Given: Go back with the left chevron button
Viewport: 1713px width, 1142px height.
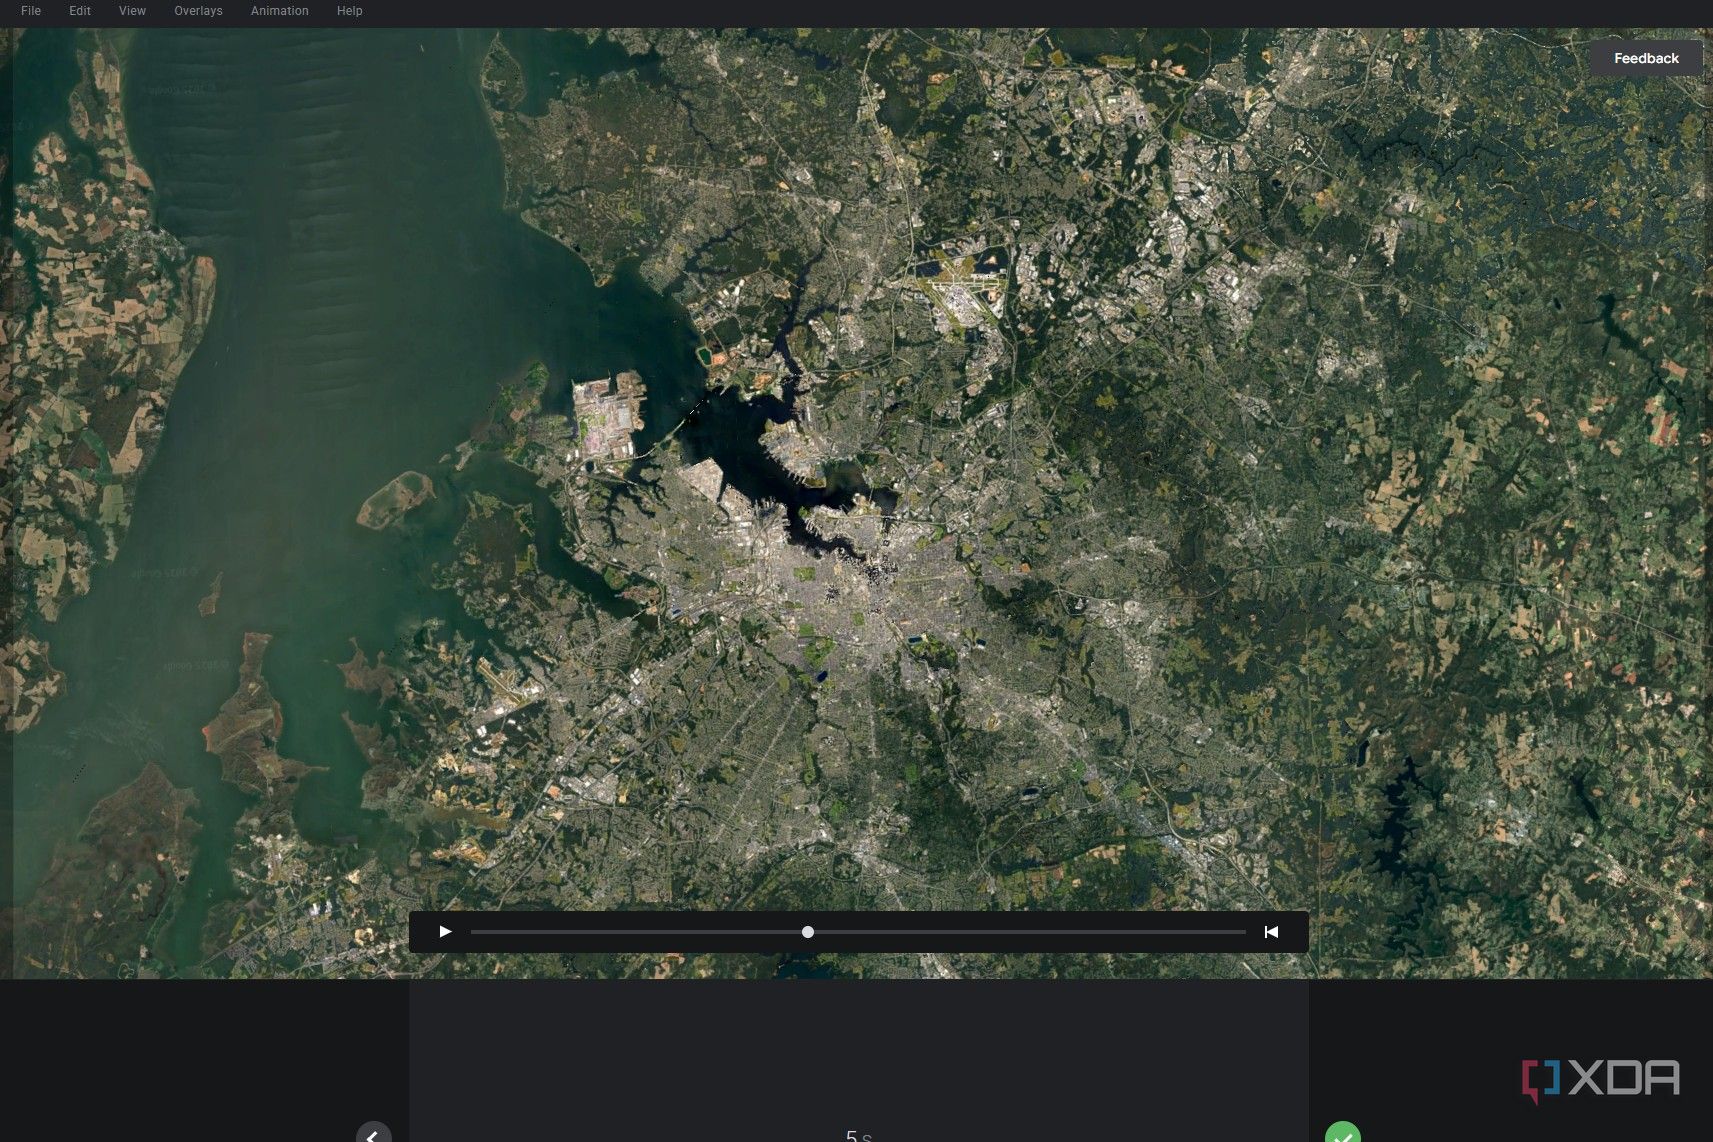Looking at the screenshot, I should coord(373,1132).
